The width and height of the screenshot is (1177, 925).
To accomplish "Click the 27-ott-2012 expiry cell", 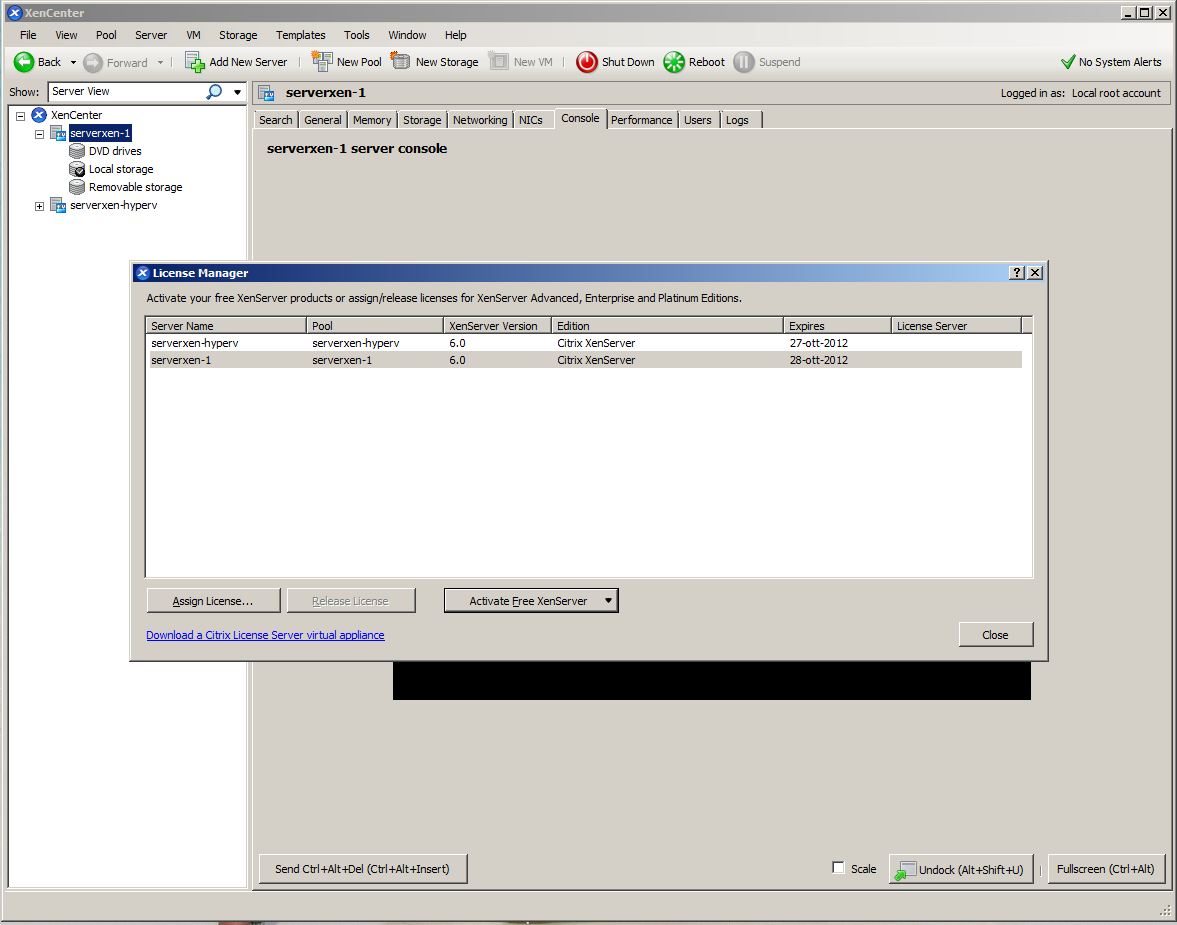I will pos(818,343).
